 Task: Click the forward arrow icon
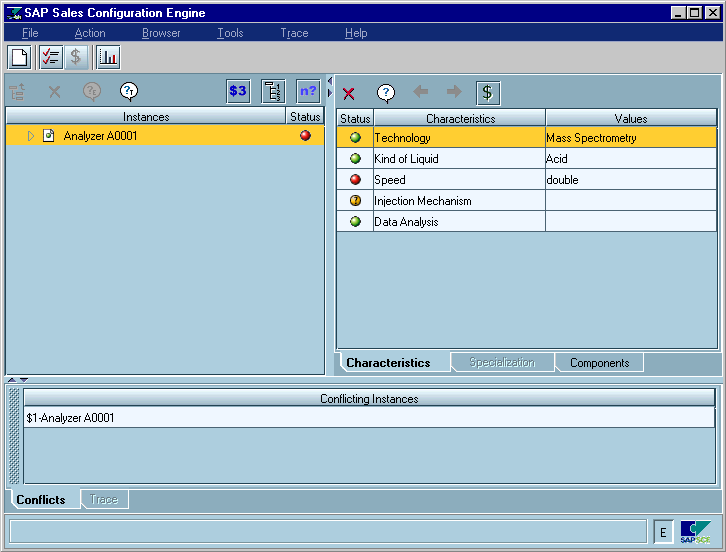[454, 92]
